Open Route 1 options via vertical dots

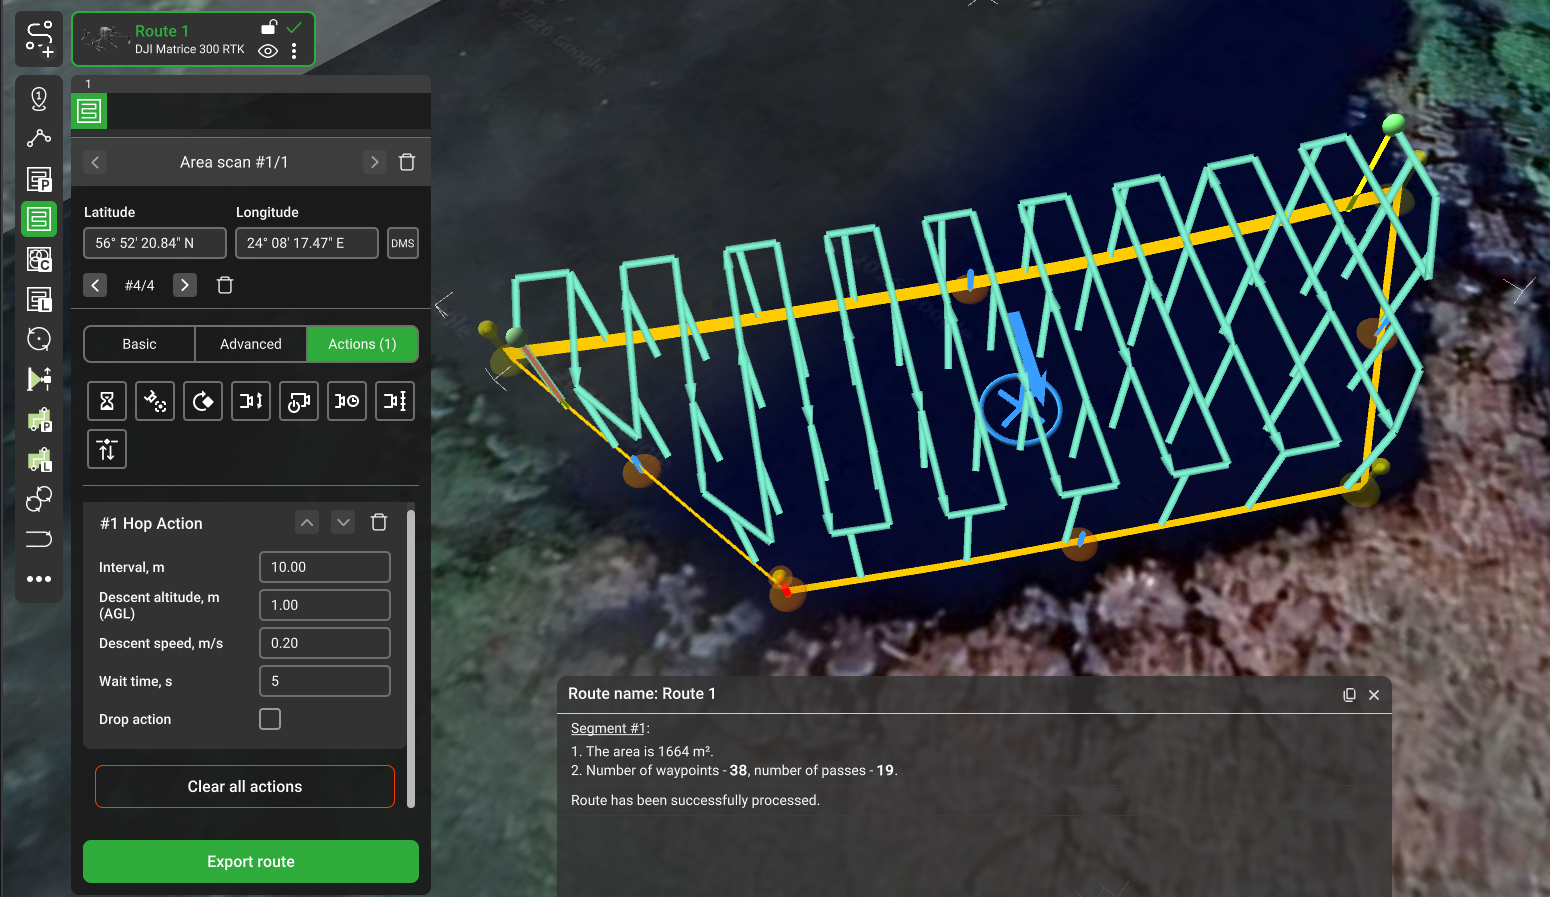click(x=294, y=51)
